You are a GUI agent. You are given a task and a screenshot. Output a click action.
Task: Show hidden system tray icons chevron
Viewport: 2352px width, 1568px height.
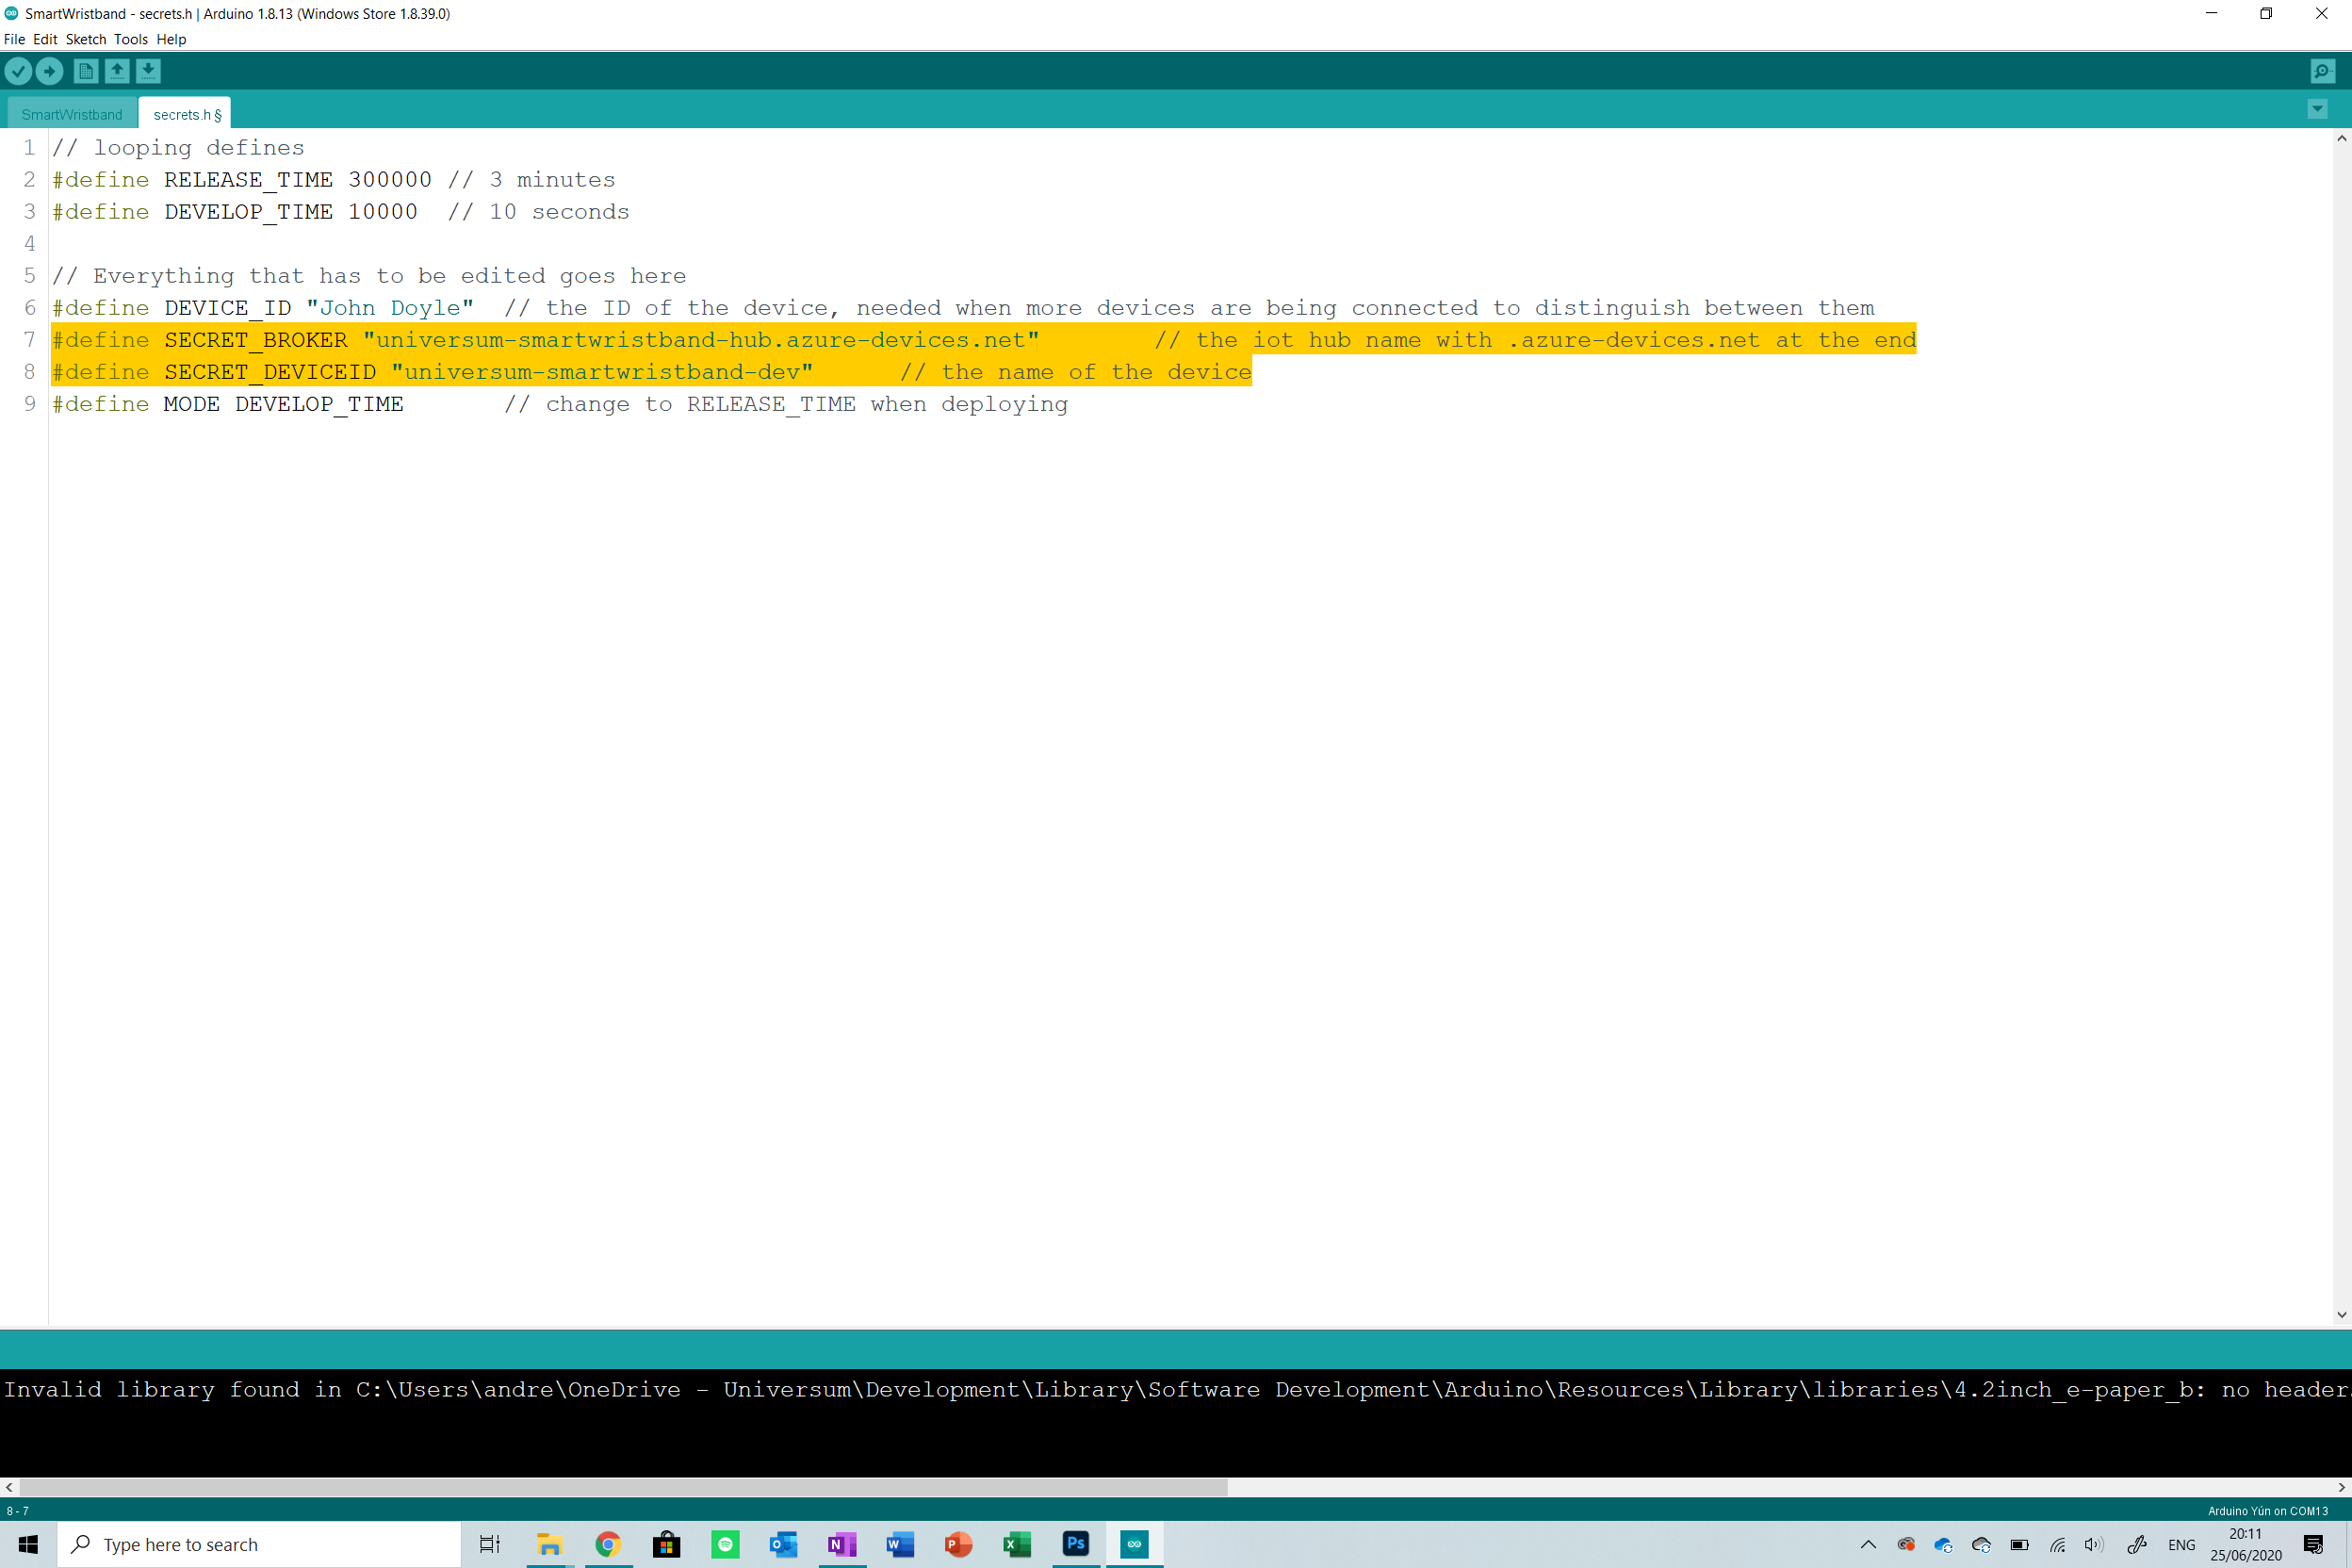click(1867, 1544)
